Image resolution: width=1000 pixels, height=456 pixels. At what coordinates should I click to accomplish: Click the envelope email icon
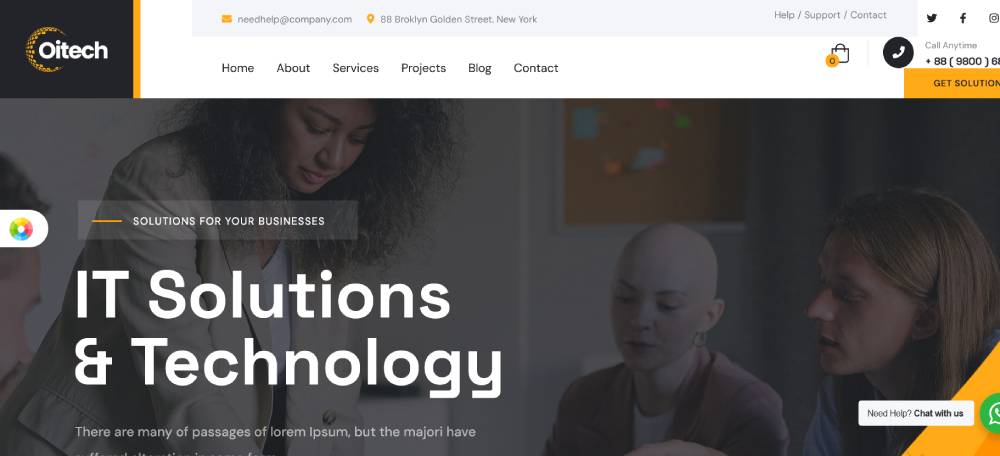[x=226, y=19]
